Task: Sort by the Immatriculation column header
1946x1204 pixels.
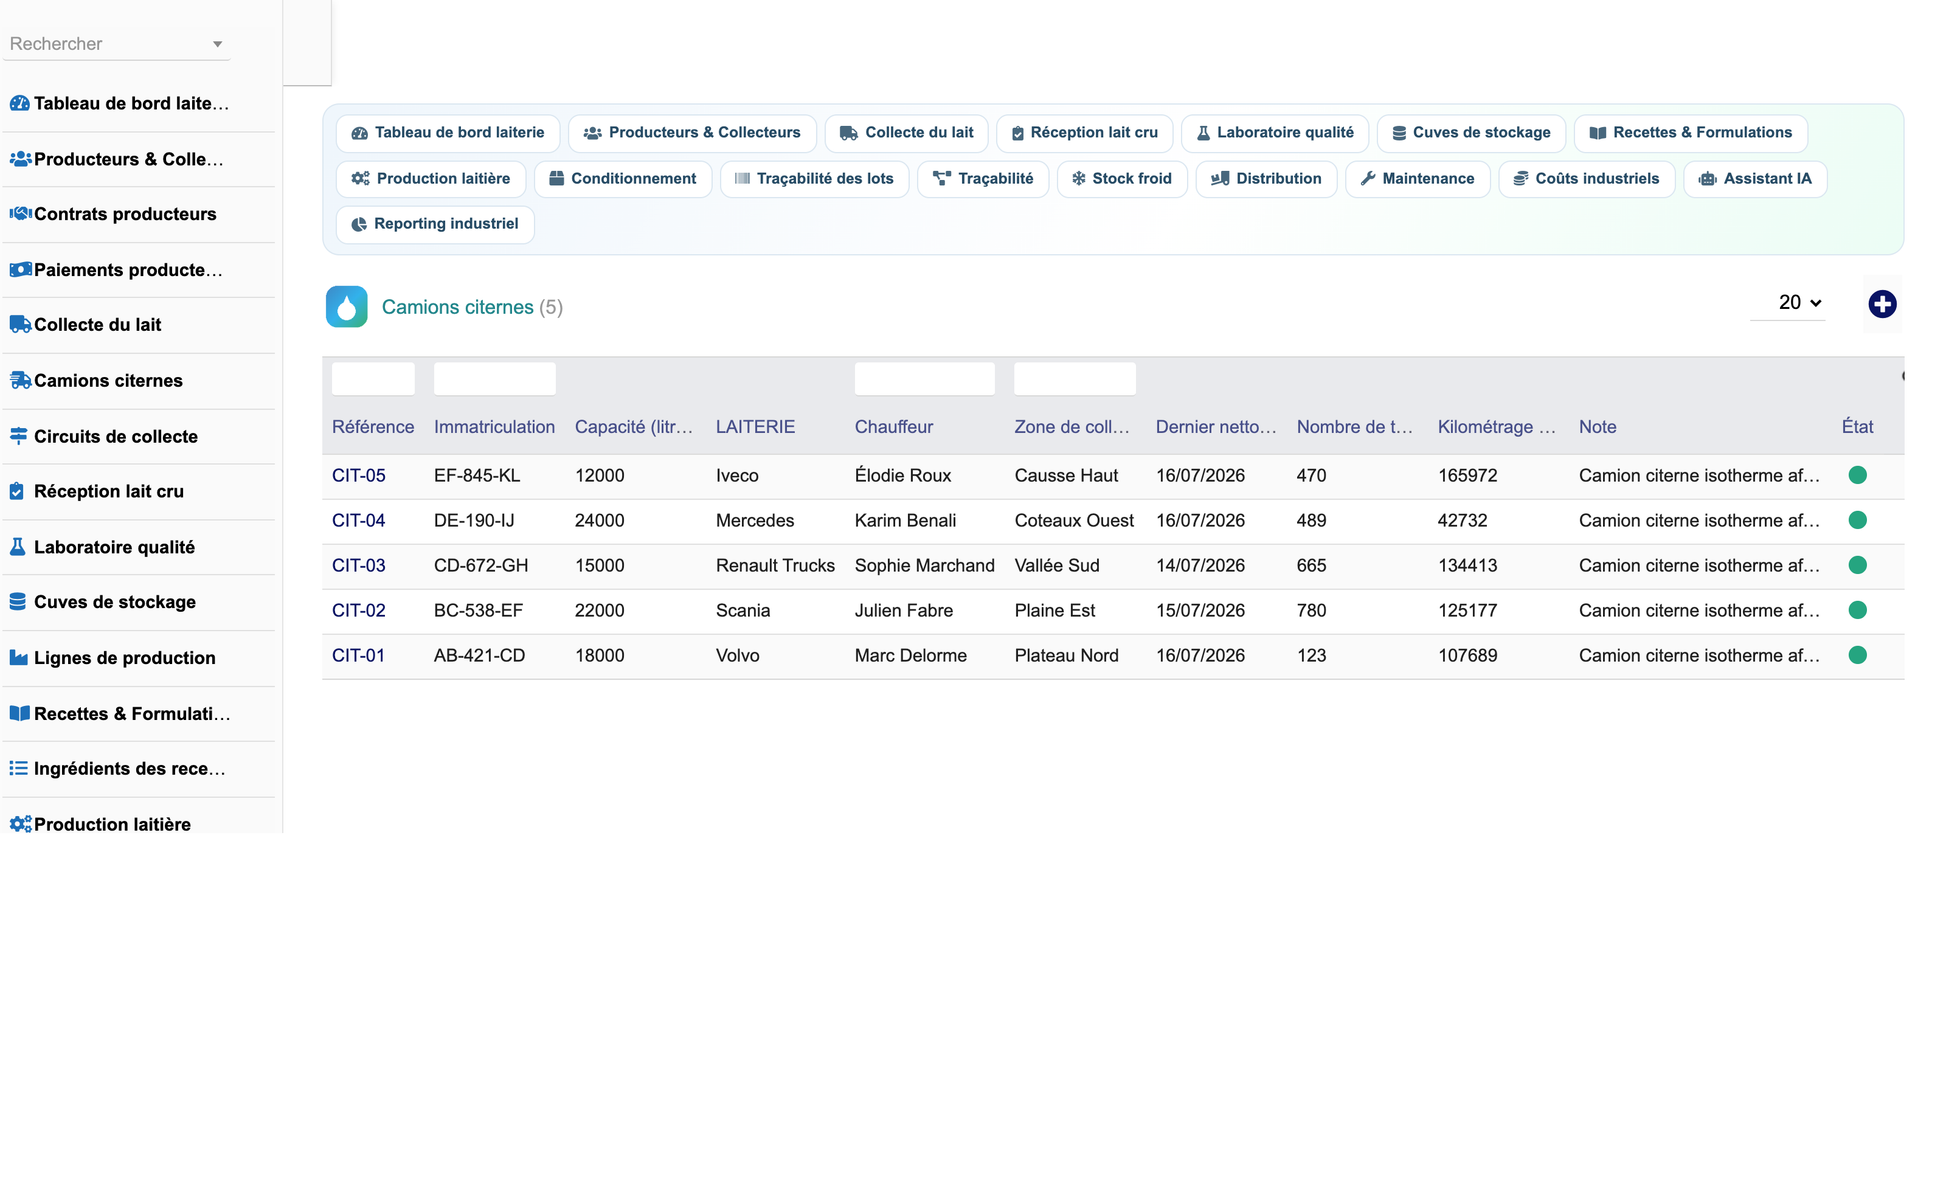Action: pos(494,427)
